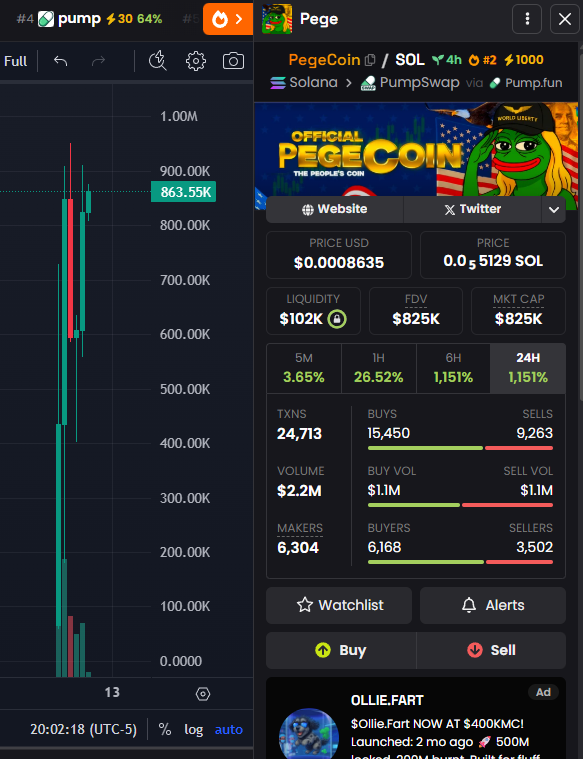Click the PumpSwap link

point(410,83)
